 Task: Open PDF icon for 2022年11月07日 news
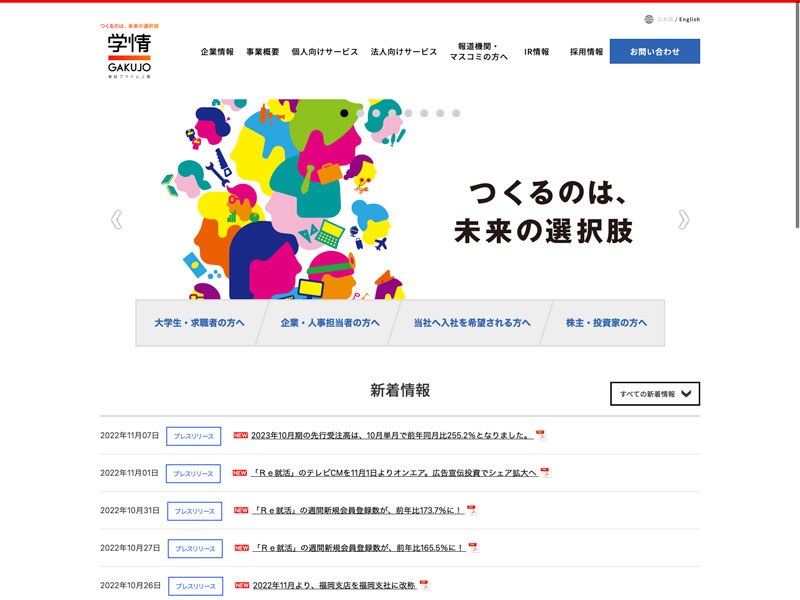(541, 435)
